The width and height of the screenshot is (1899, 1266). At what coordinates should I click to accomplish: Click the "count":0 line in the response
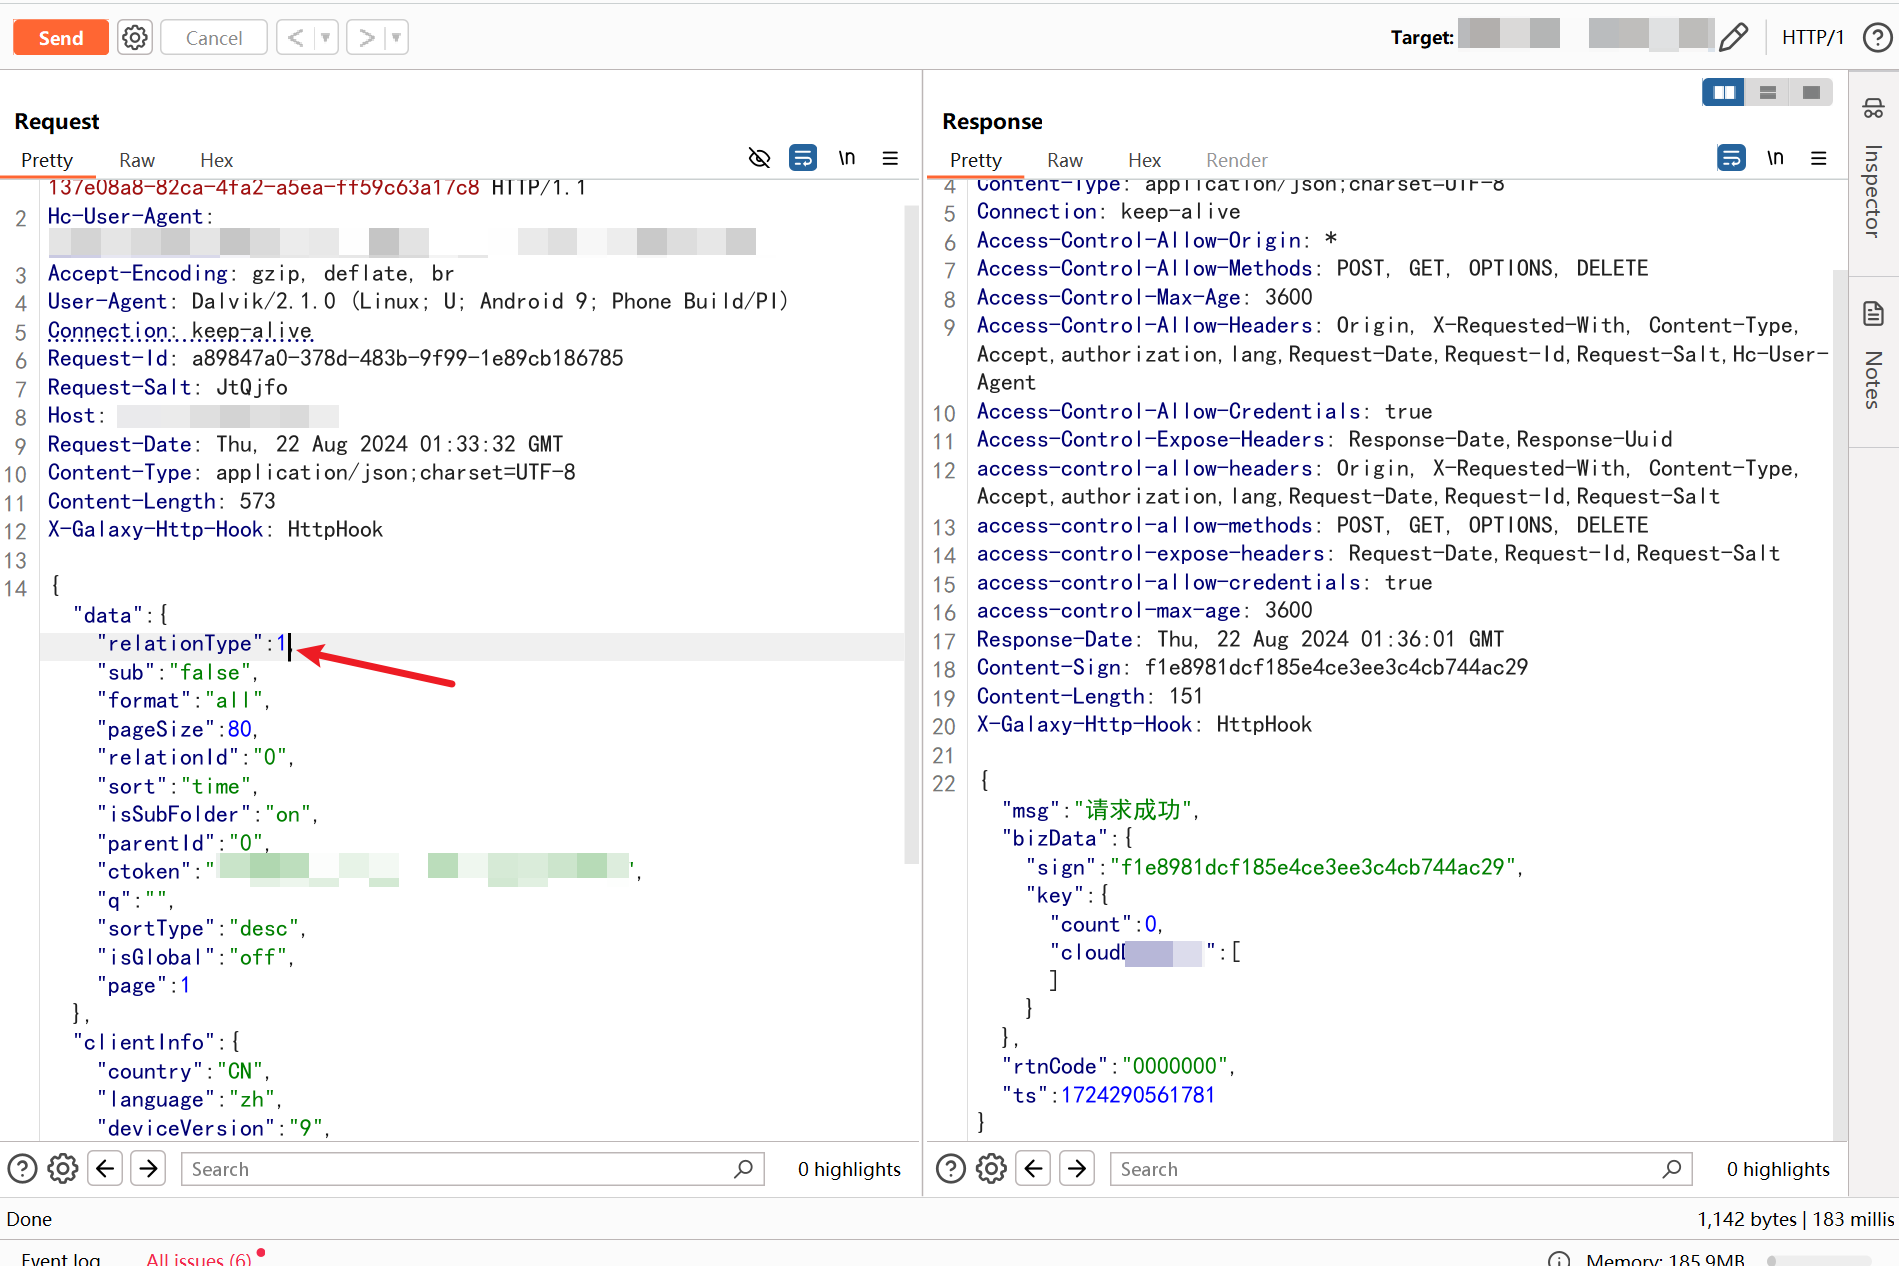pyautogui.click(x=1107, y=925)
